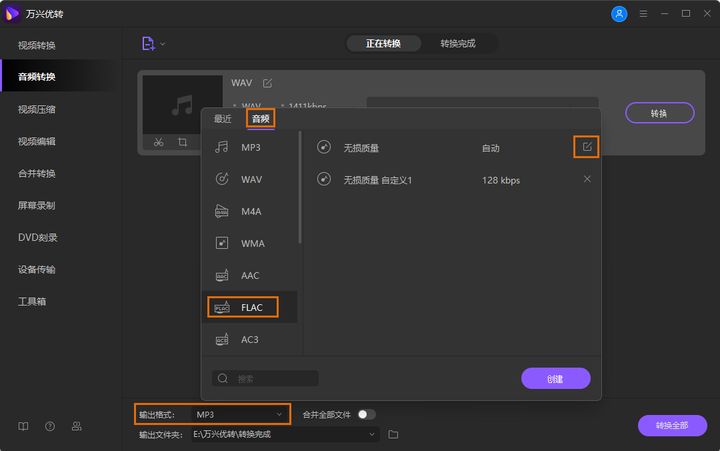
Task: Open 设备传输 in sidebar
Action: tap(37, 270)
